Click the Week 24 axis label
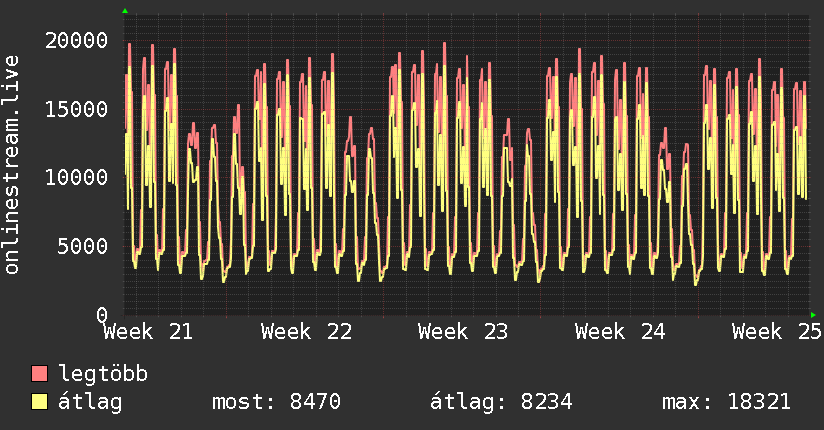Viewport: 824px width, 430px height. (x=620, y=332)
